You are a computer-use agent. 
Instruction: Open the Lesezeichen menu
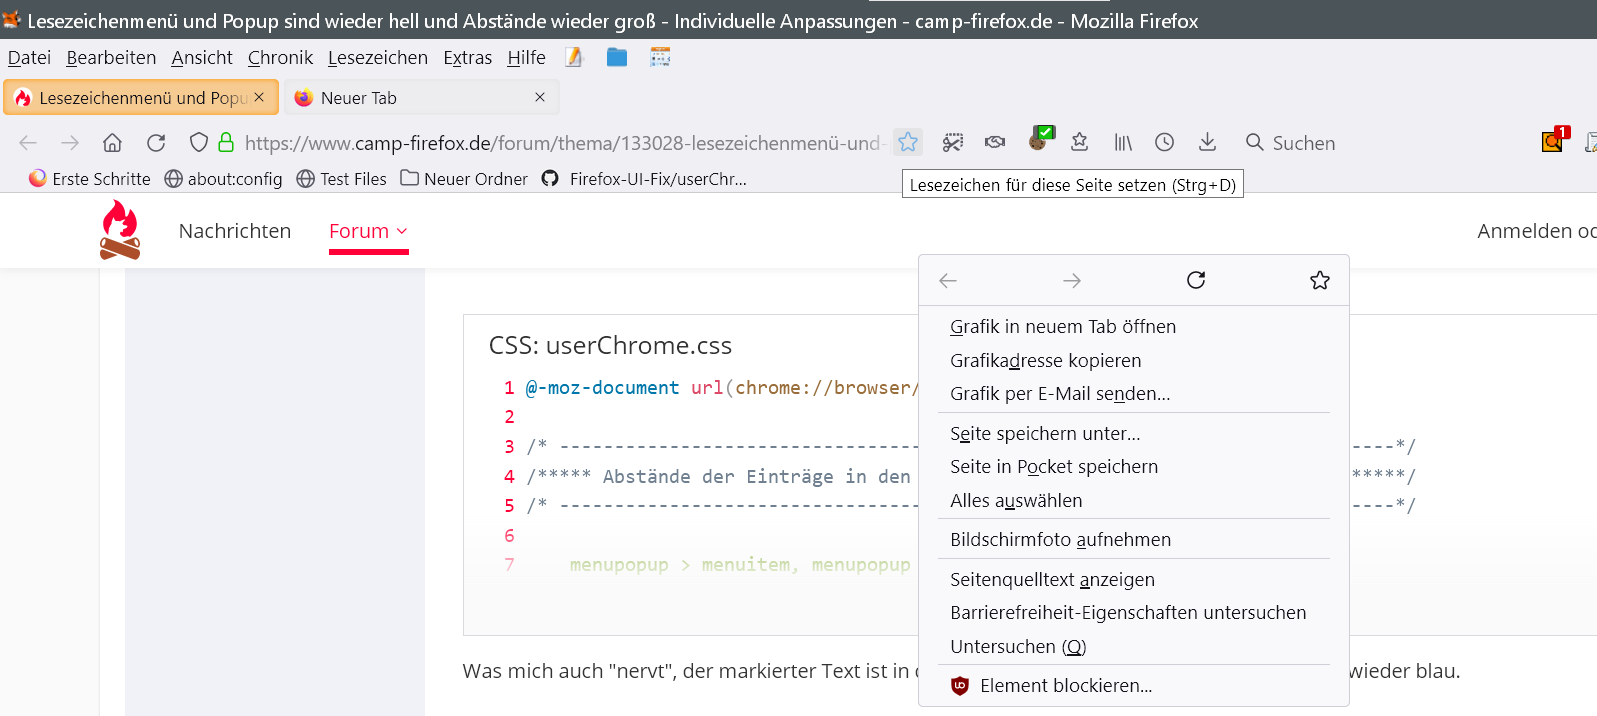377,58
